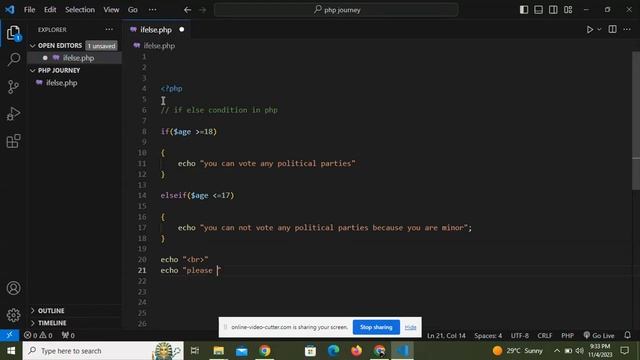This screenshot has height=360, width=640.
Task: Open the Accounts menu icon
Action: pos(13,288)
